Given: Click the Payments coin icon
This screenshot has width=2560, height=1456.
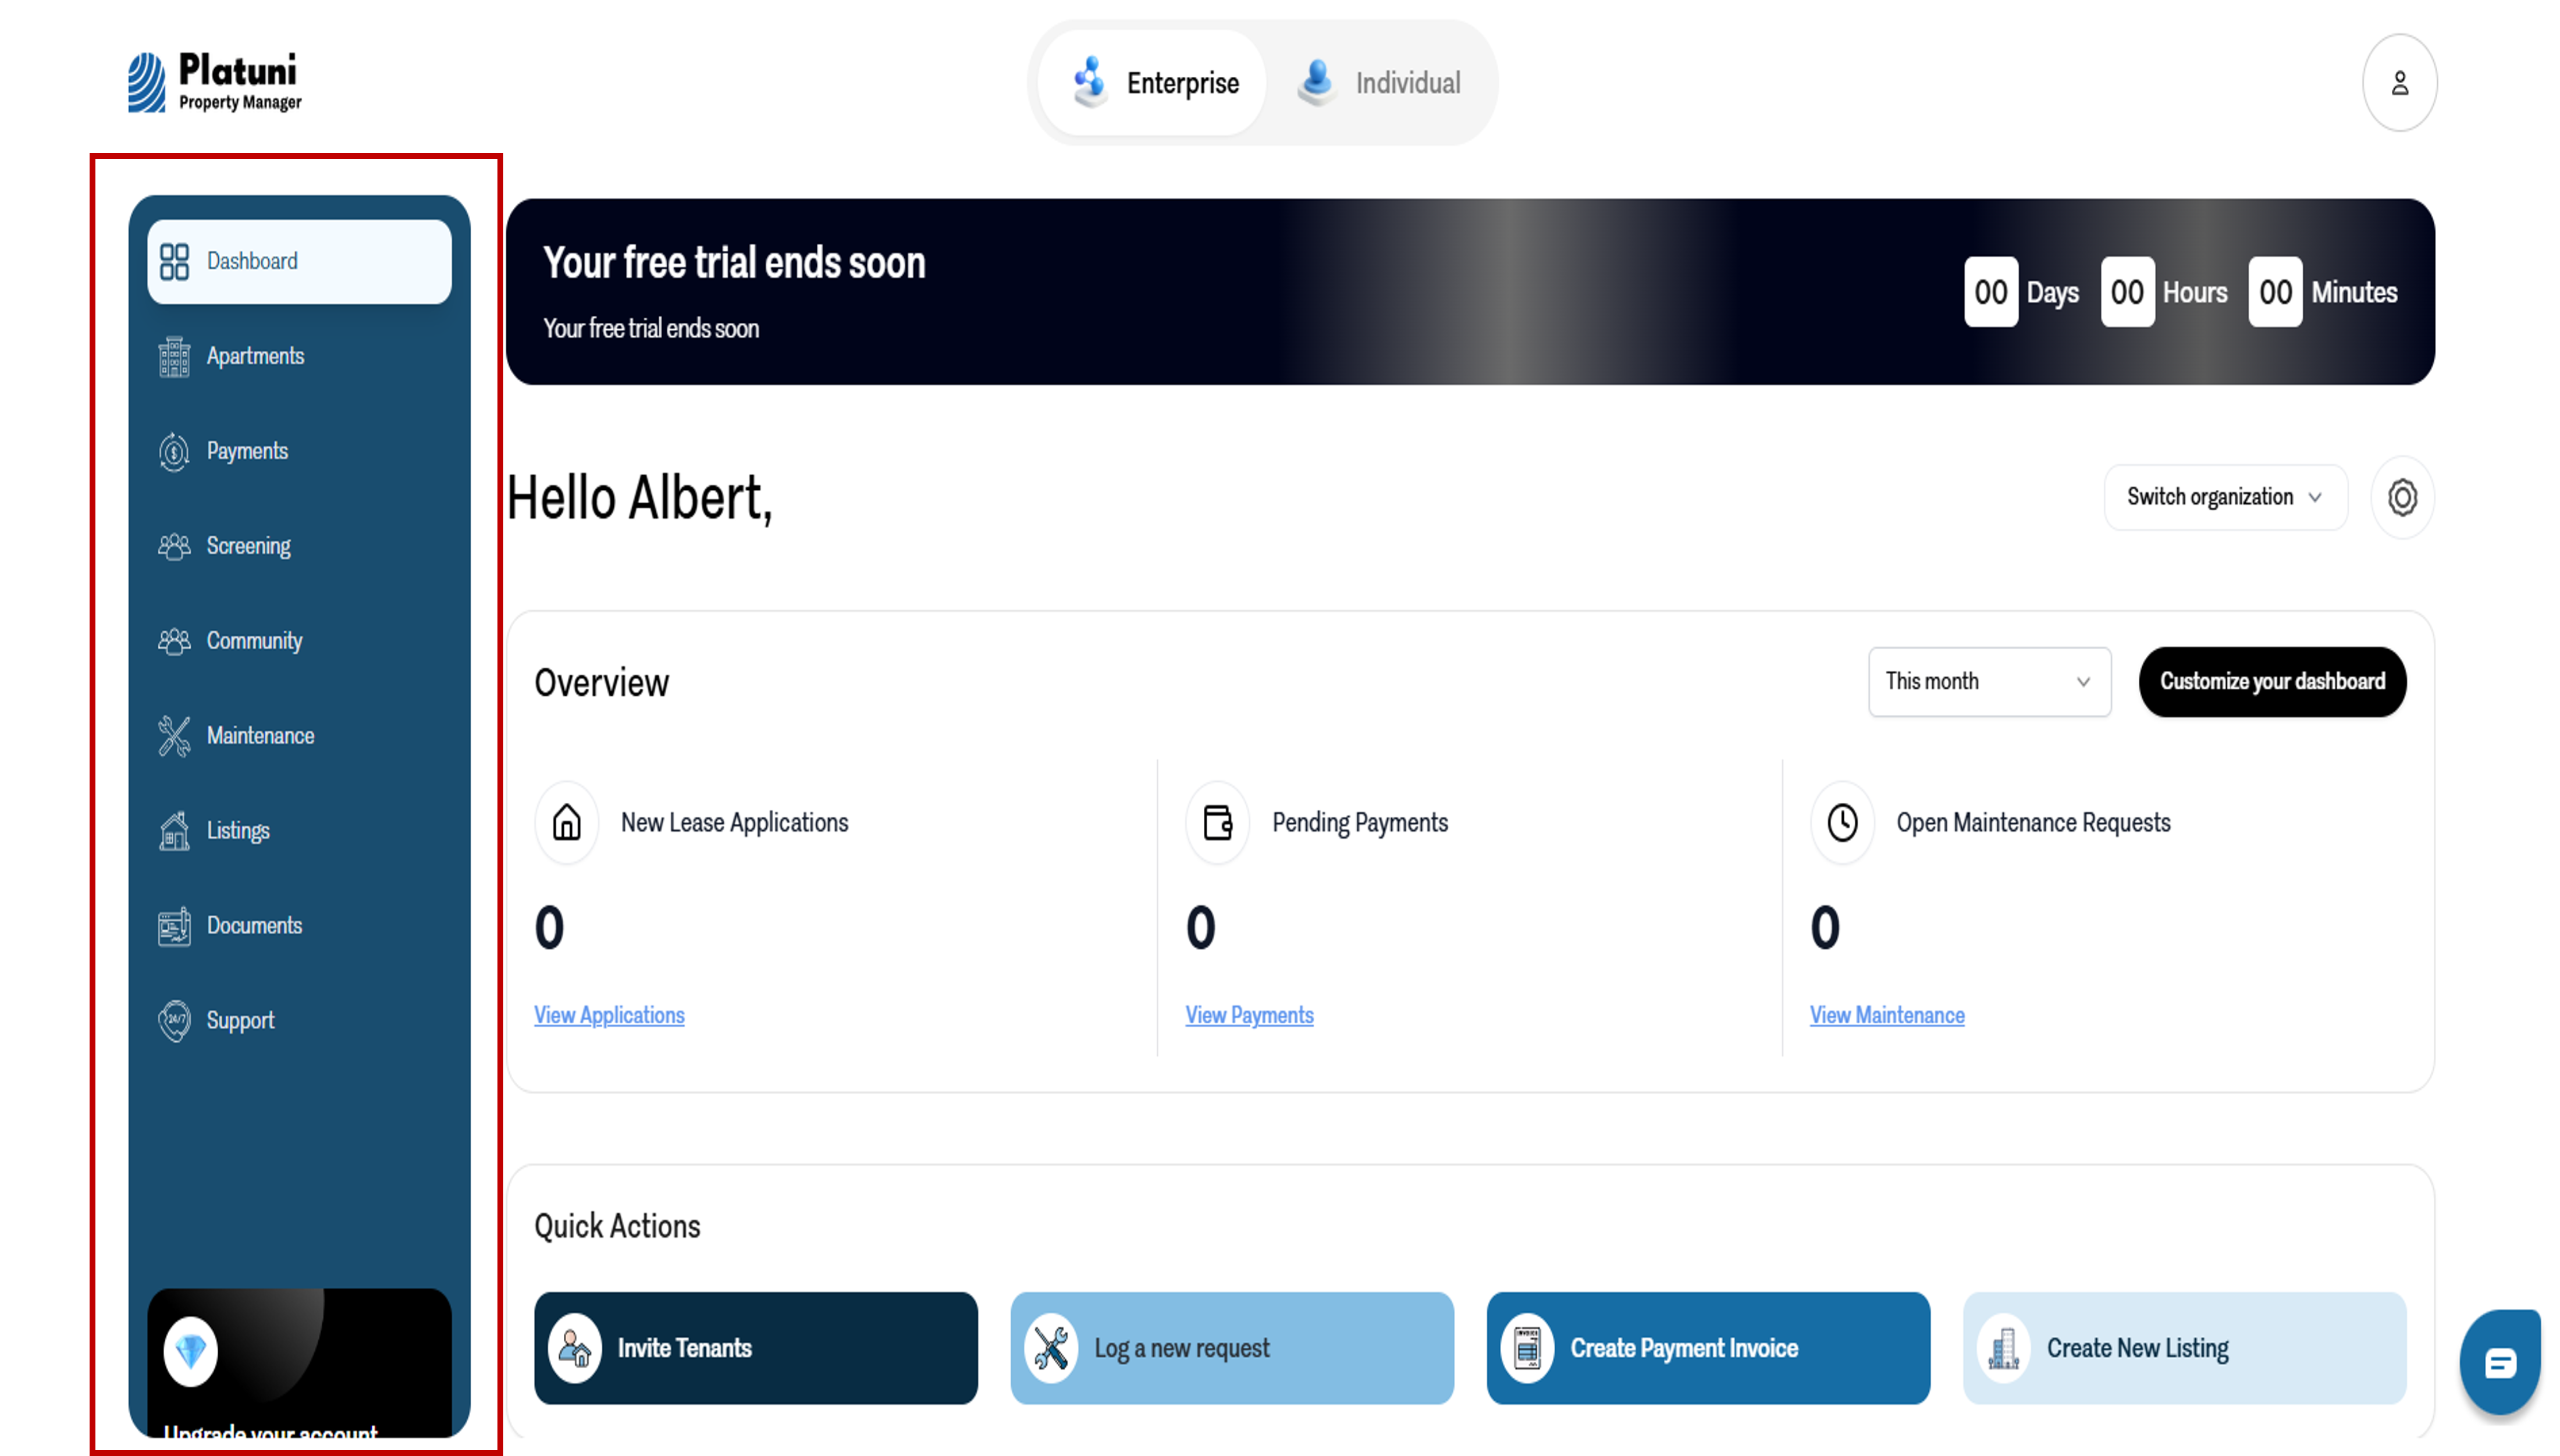Looking at the screenshot, I should 174,452.
